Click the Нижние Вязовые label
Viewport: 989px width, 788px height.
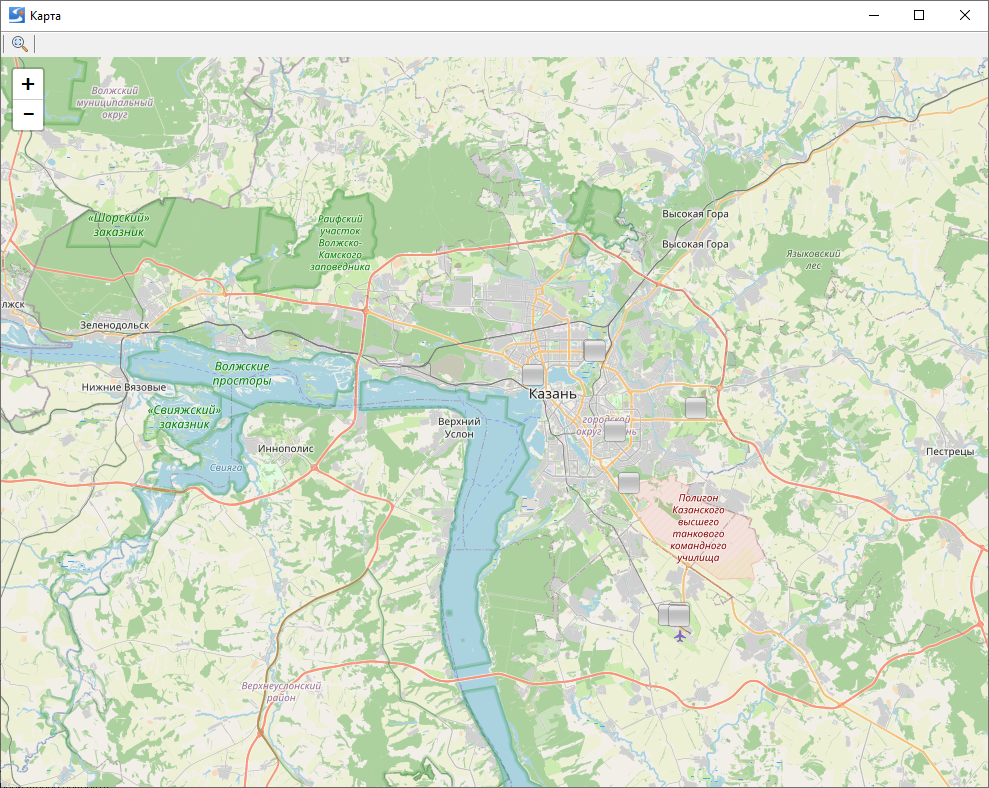124,387
